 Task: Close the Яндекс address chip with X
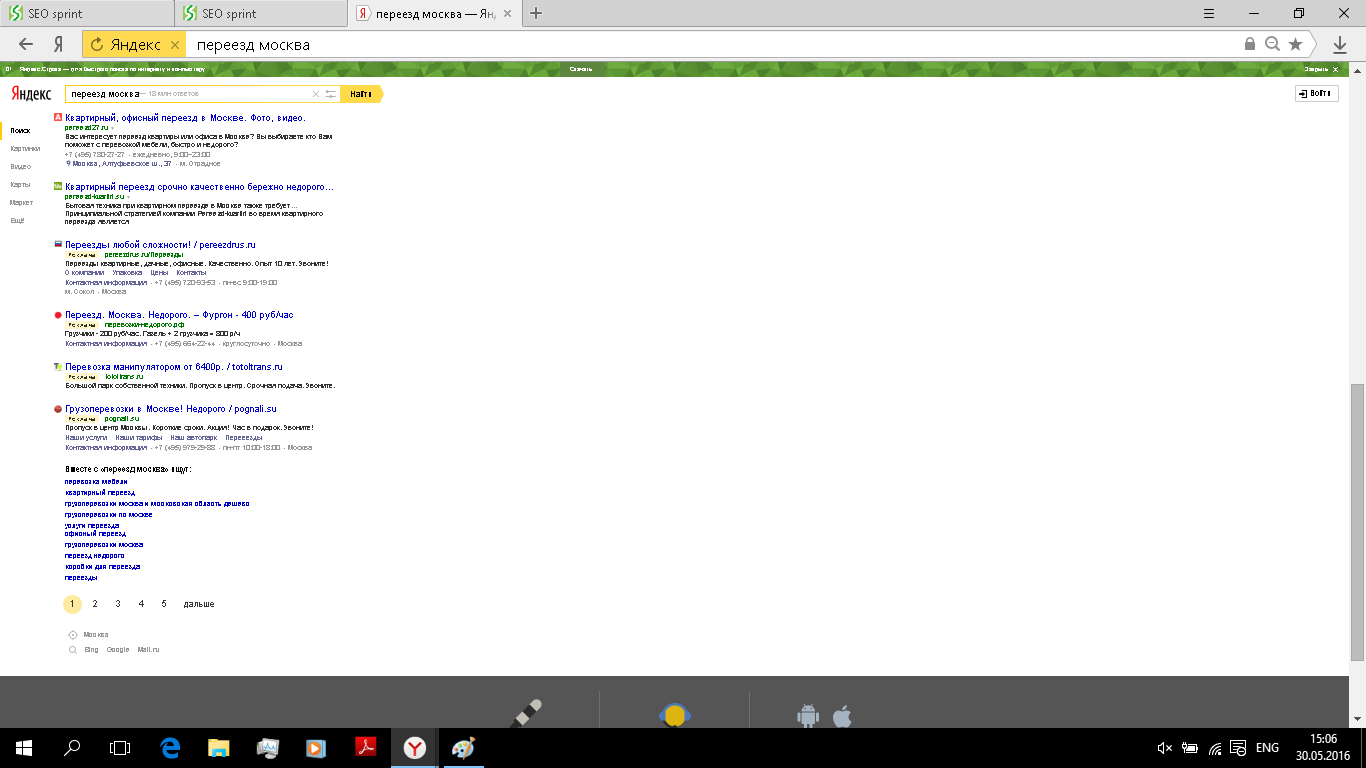[x=175, y=45]
